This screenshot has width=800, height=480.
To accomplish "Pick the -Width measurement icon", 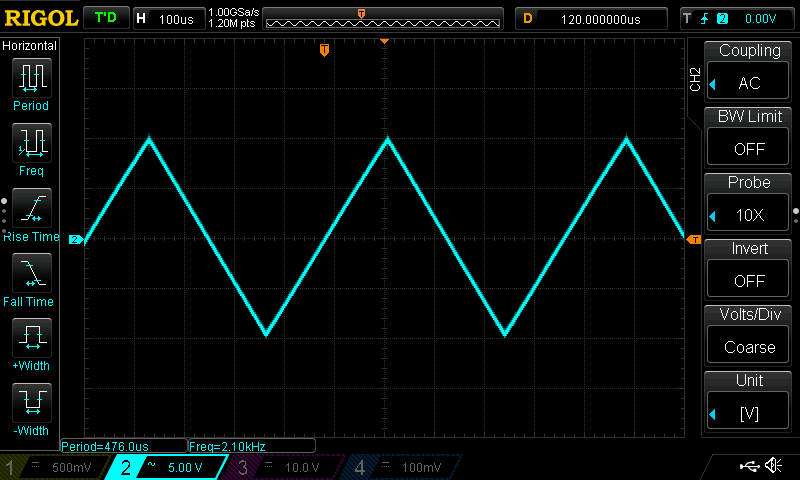I will pyautogui.click(x=31, y=402).
